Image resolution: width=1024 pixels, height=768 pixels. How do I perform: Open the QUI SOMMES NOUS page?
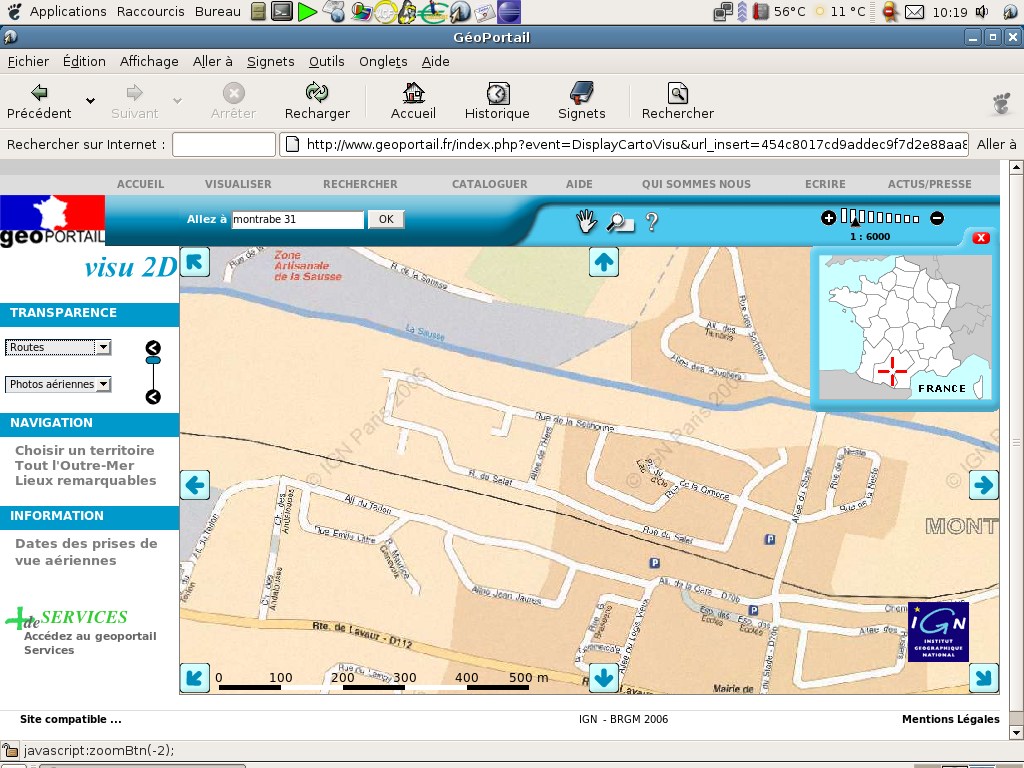pos(696,184)
